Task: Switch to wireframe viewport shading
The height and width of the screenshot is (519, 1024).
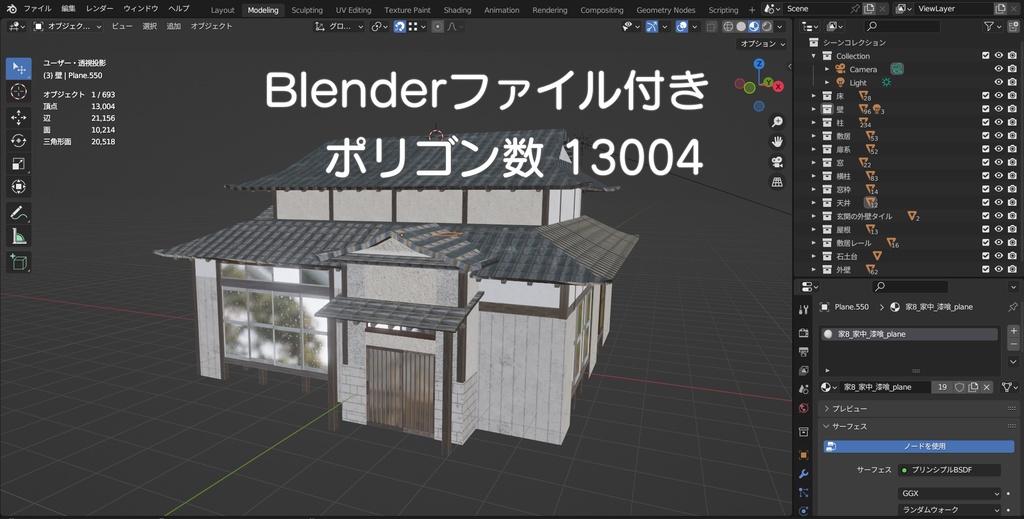Action: [x=728, y=27]
